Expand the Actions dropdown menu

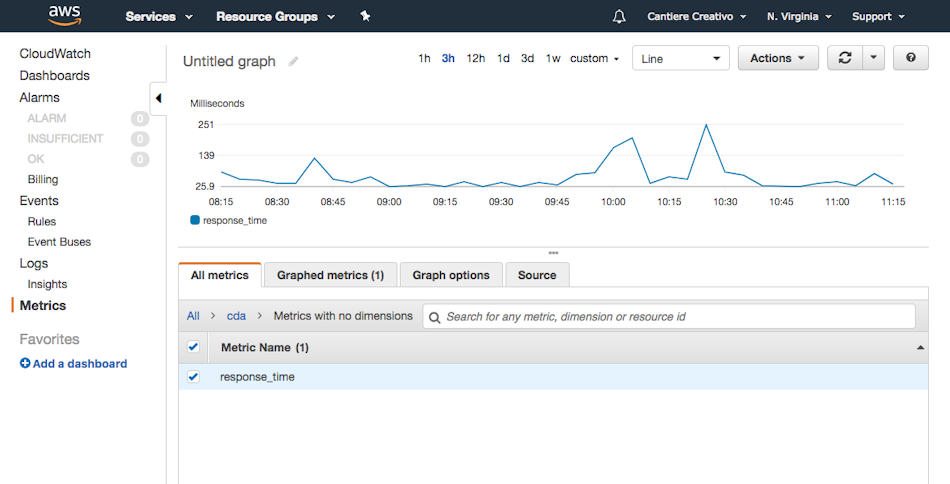(778, 58)
